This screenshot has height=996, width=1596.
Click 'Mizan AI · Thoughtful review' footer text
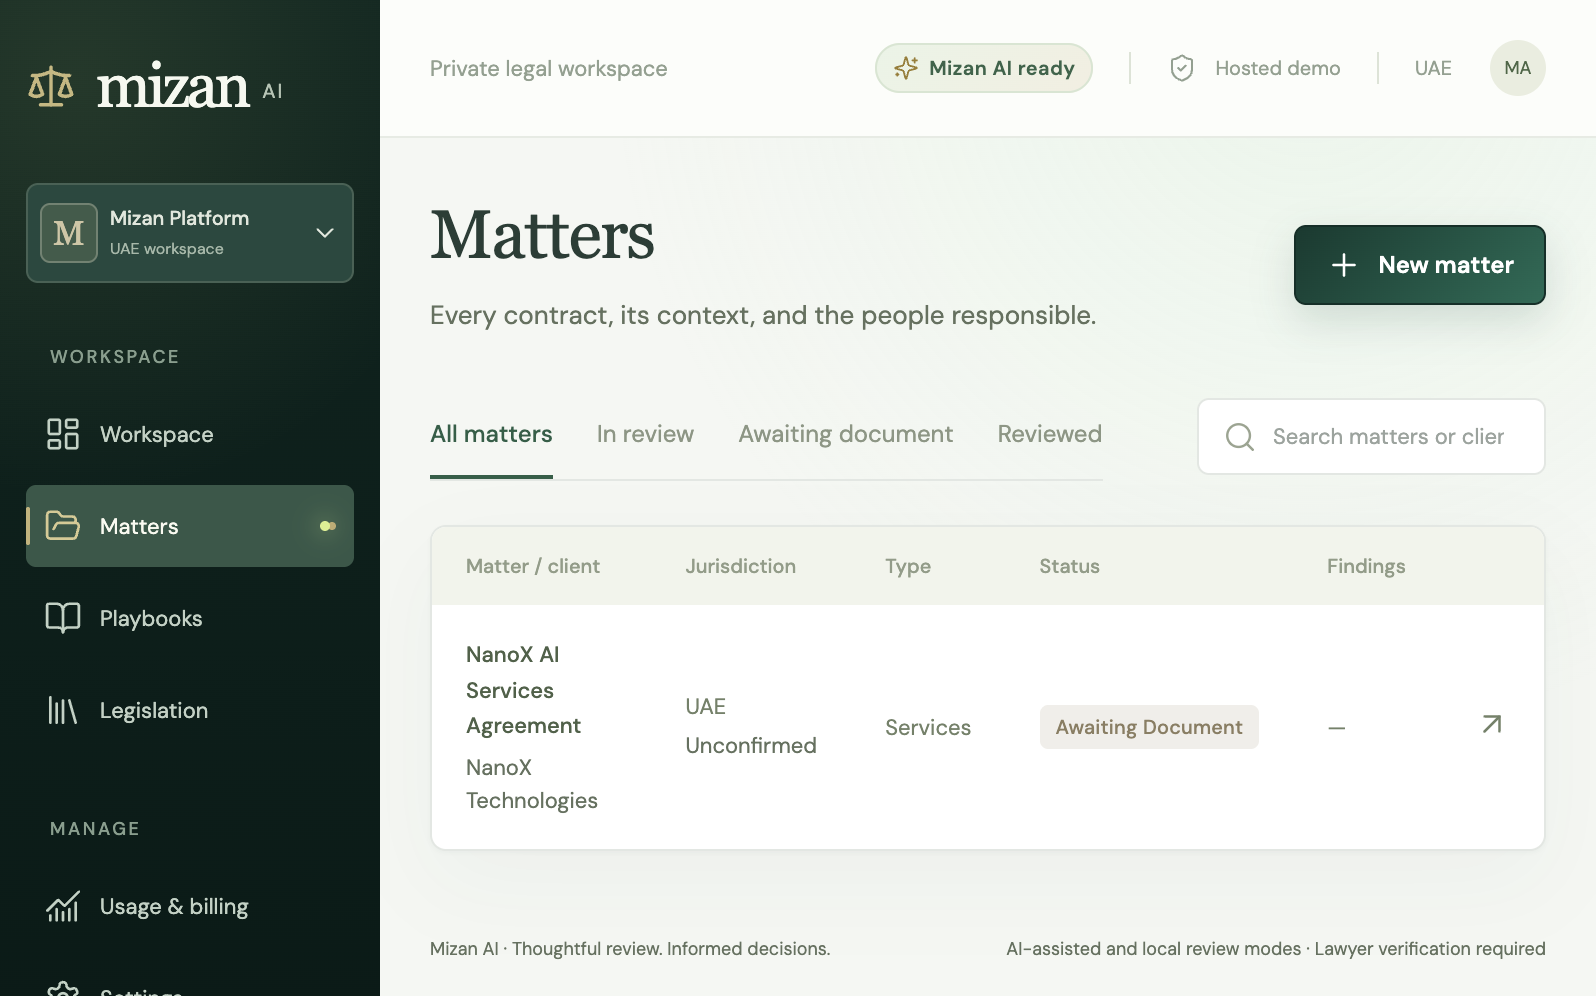point(630,949)
